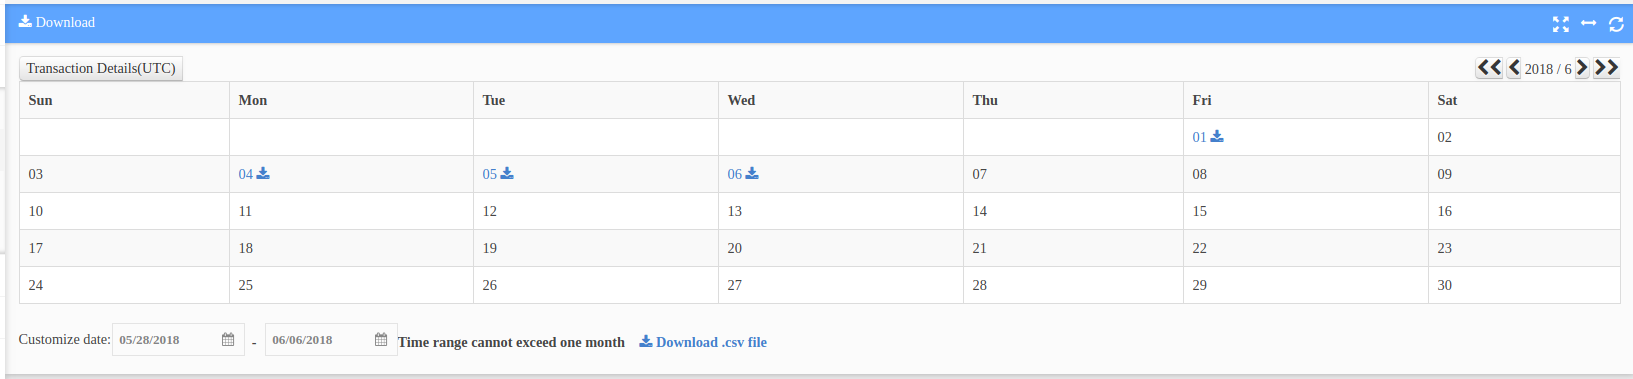The image size is (1633, 379).
Task: Download the transaction file for day 01
Action: [1217, 137]
